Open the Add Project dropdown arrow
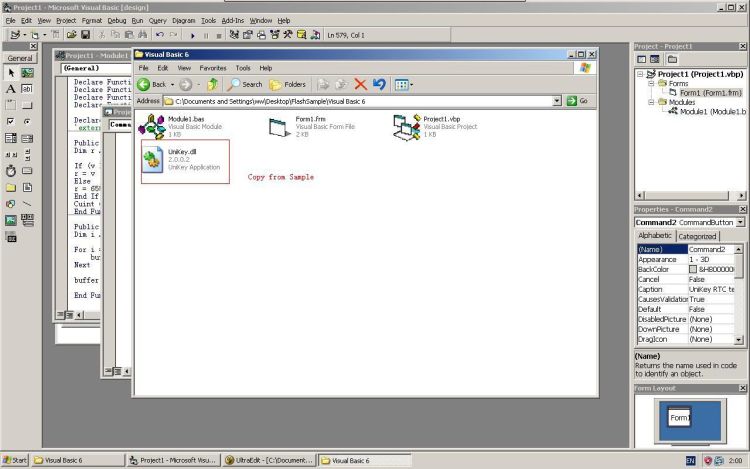The height and width of the screenshot is (469, 750). [x=25, y=35]
